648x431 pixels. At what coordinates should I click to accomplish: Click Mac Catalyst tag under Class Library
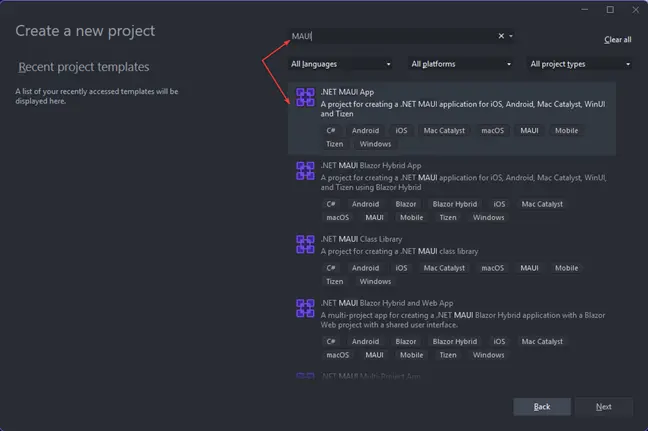444,268
